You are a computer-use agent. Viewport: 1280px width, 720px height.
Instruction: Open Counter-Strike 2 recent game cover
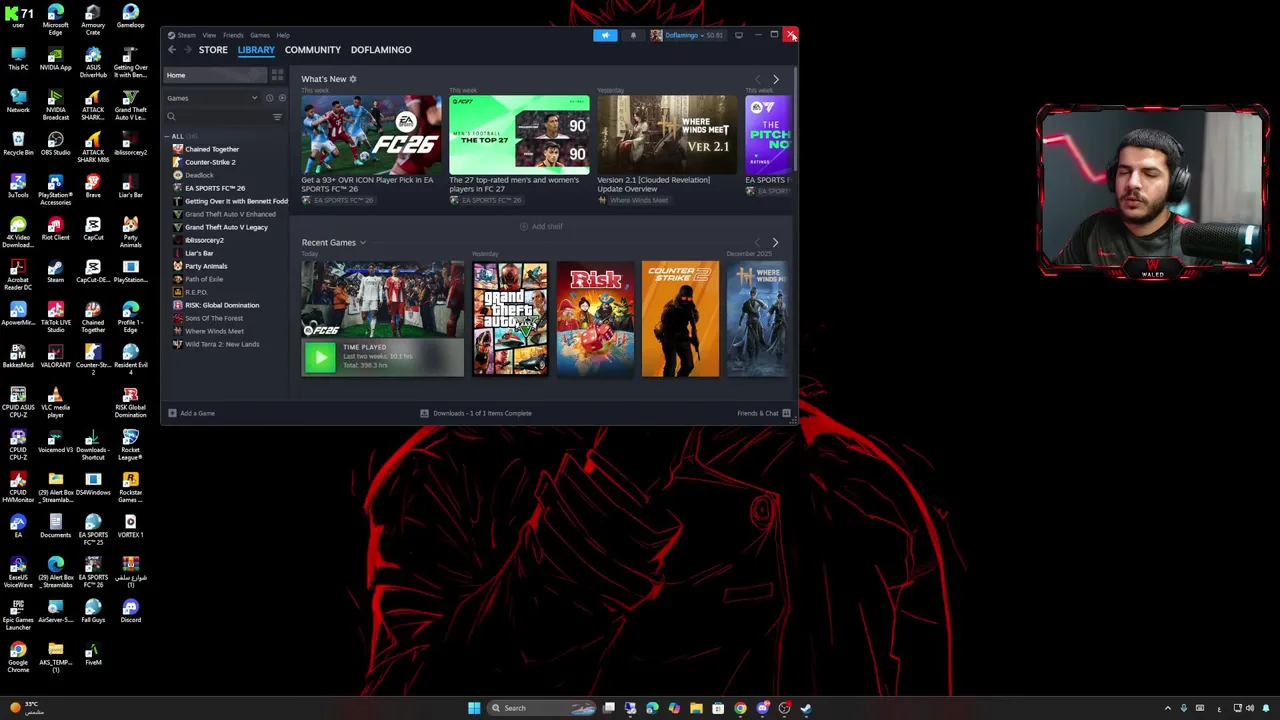pyautogui.click(x=680, y=319)
